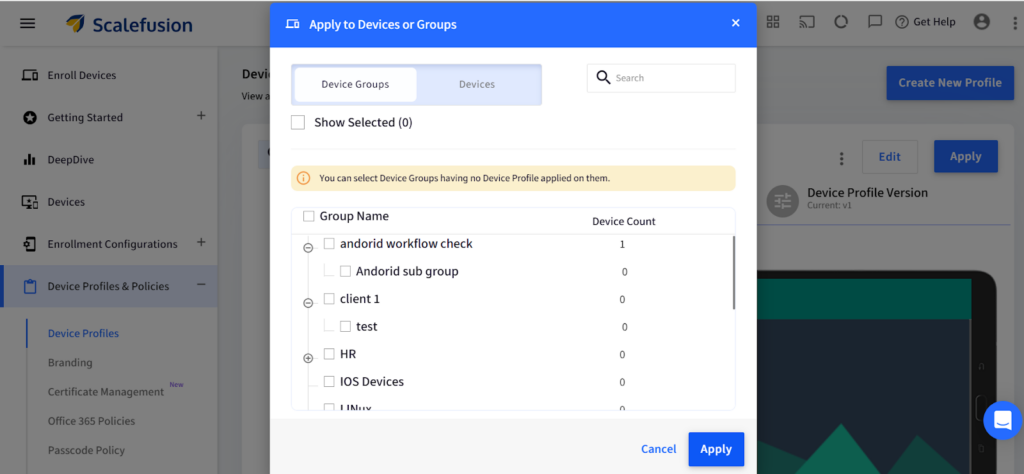The width and height of the screenshot is (1024, 474).
Task: Close the Apply to Devices dialog
Action: coord(735,23)
